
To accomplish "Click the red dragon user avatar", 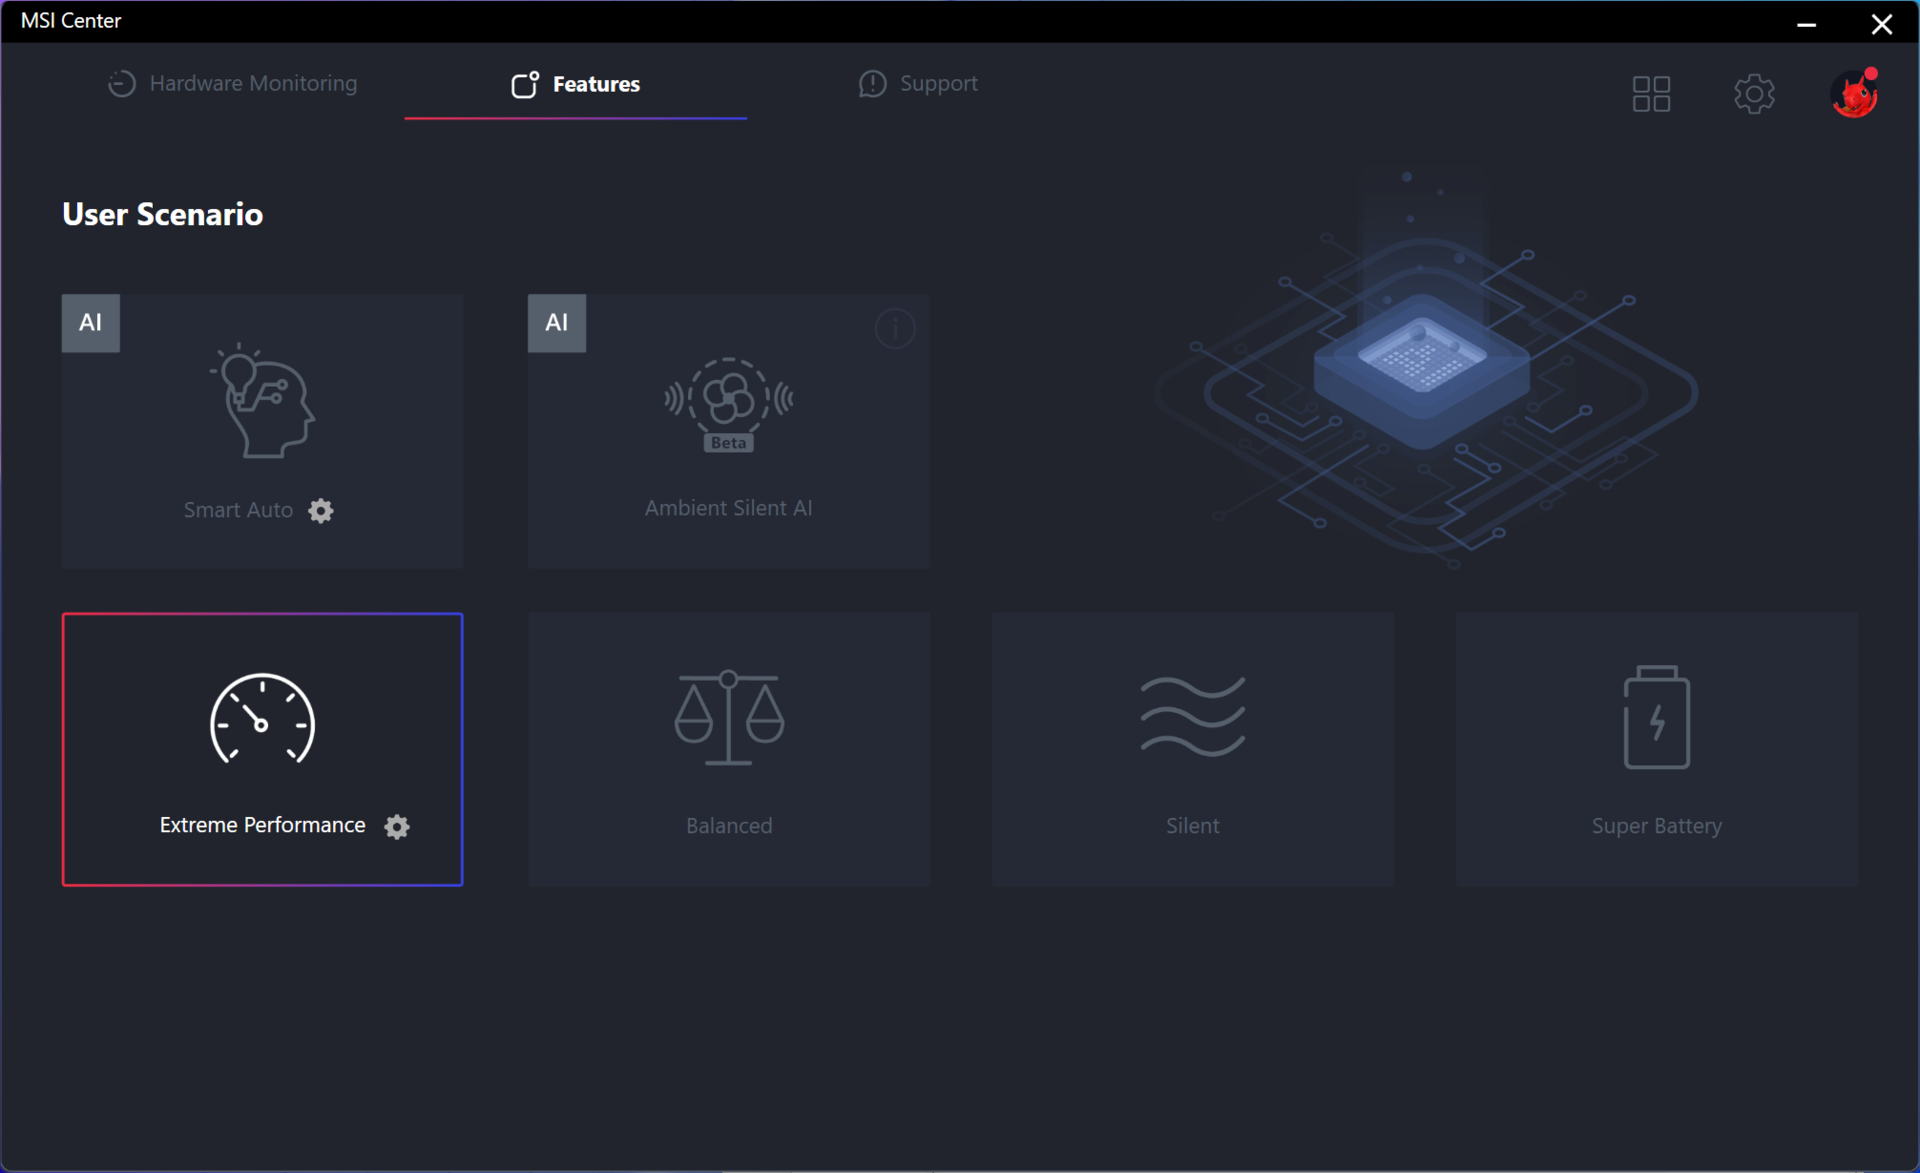I will [1854, 94].
